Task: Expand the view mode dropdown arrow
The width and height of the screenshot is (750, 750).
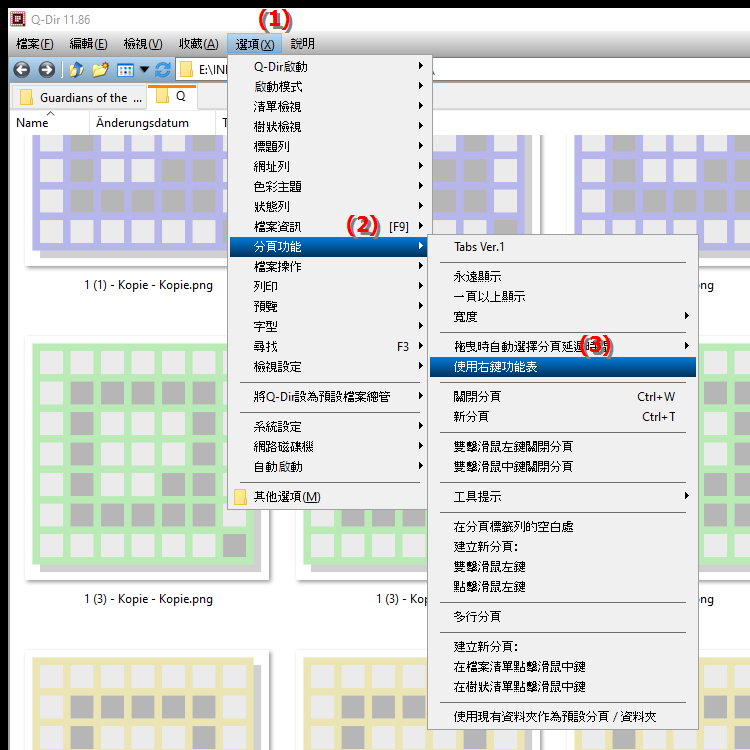Action: (x=144, y=70)
